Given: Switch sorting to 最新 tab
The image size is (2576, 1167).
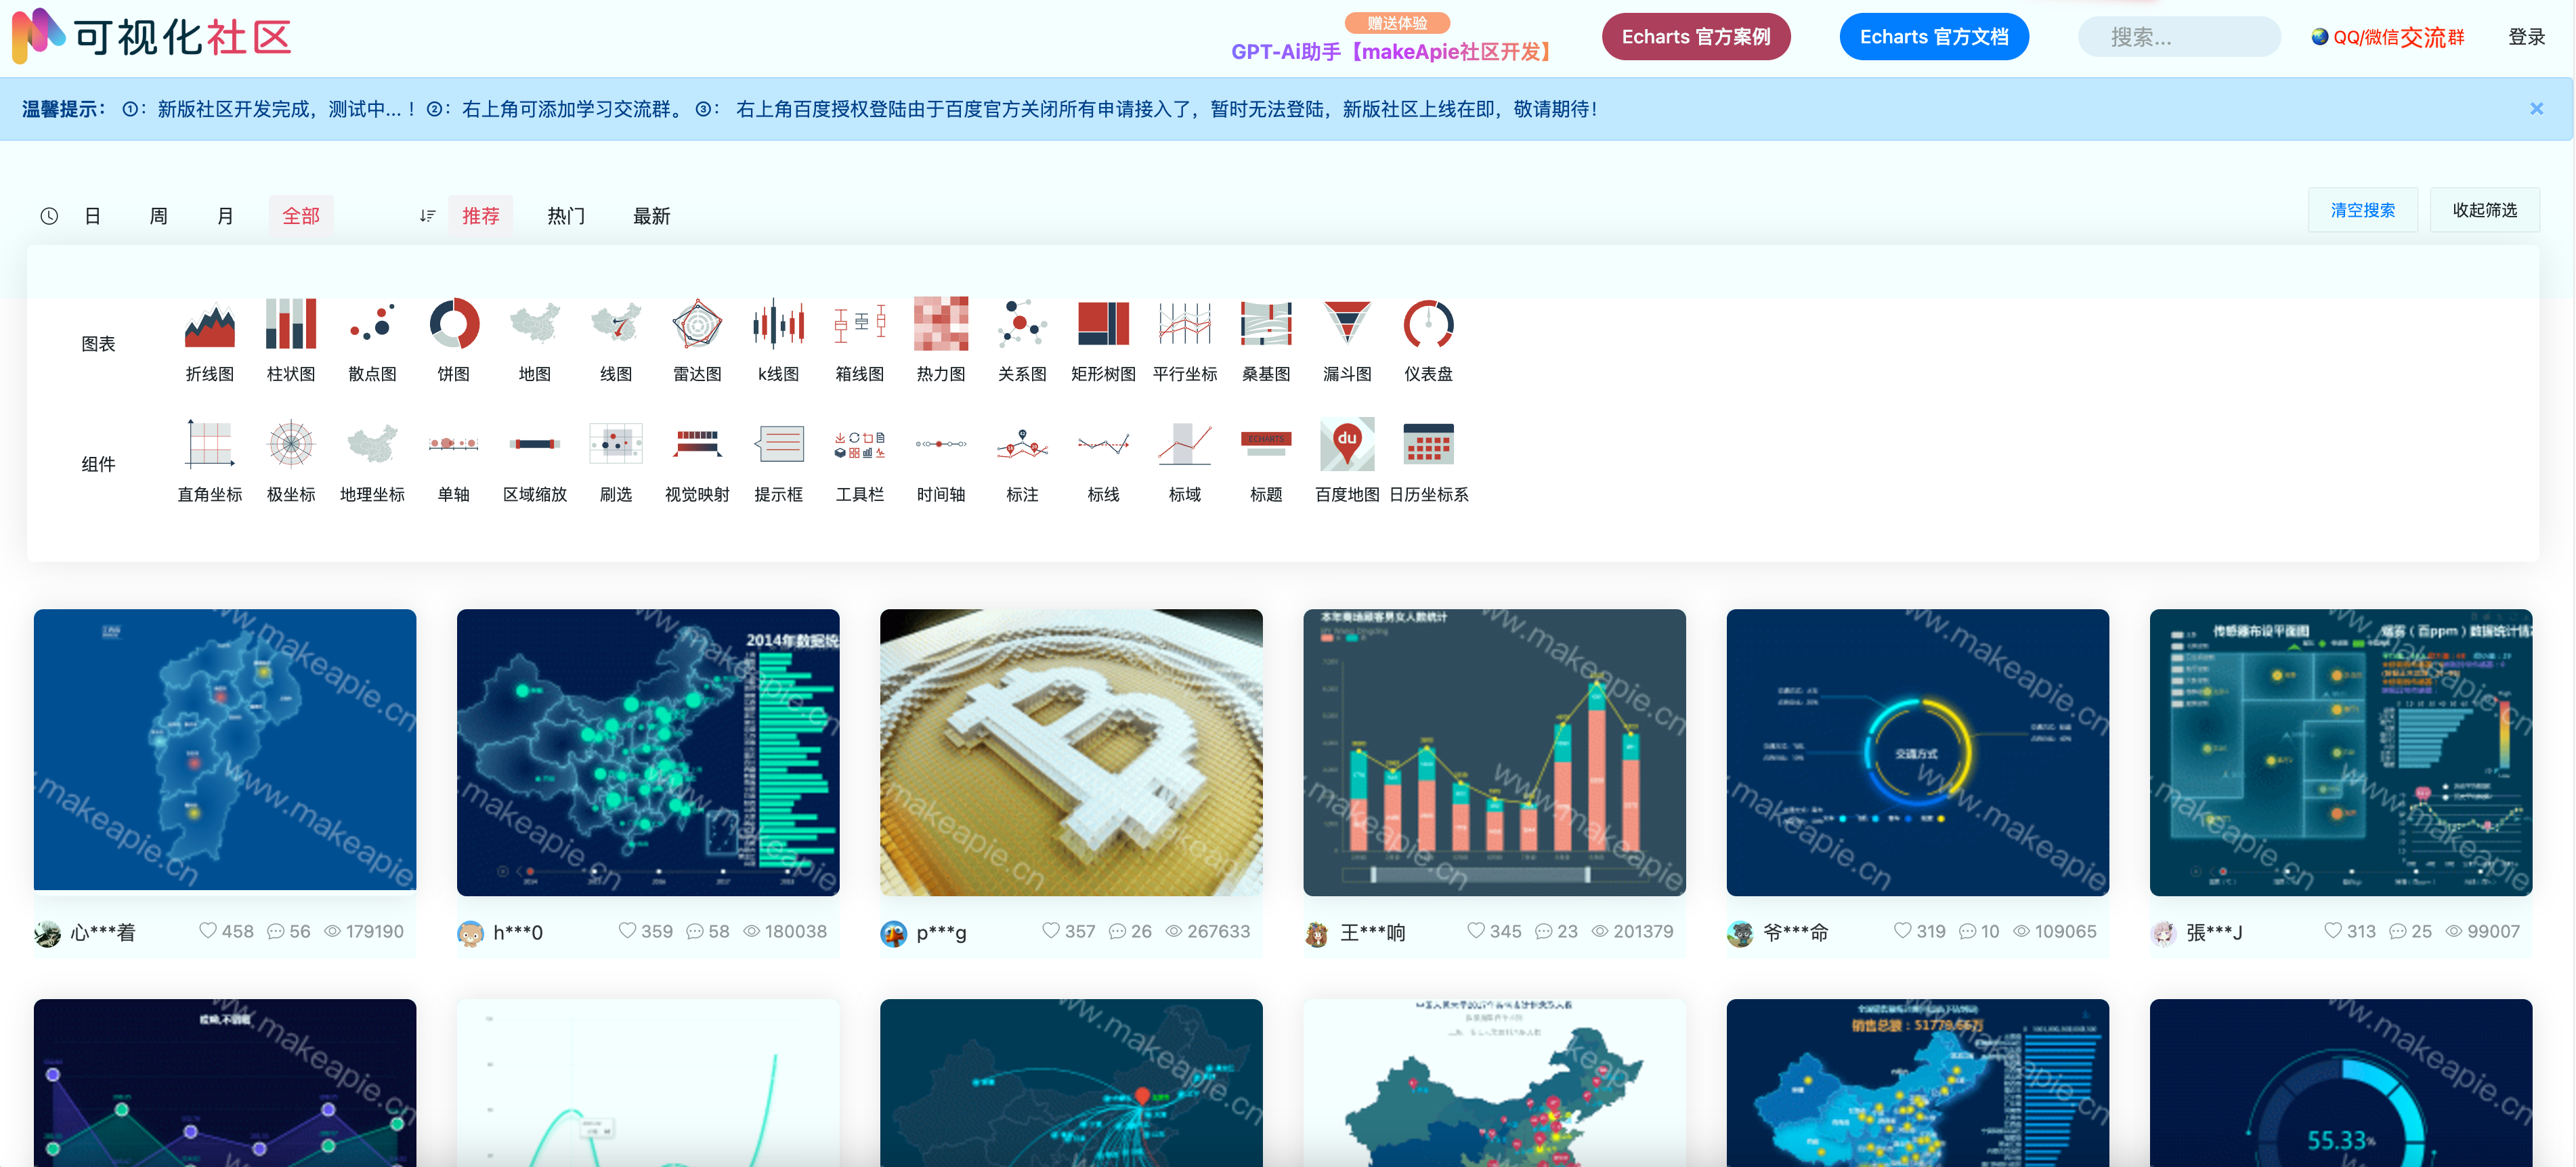Looking at the screenshot, I should click(651, 216).
